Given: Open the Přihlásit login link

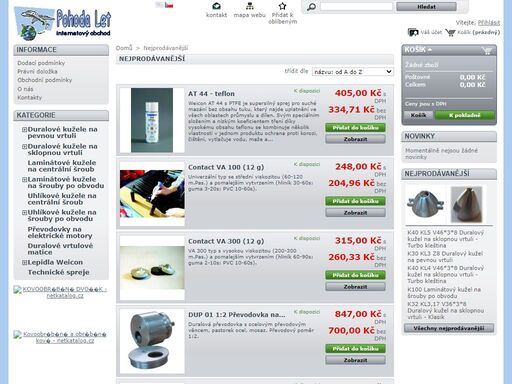Looking at the screenshot, I should [489, 23].
